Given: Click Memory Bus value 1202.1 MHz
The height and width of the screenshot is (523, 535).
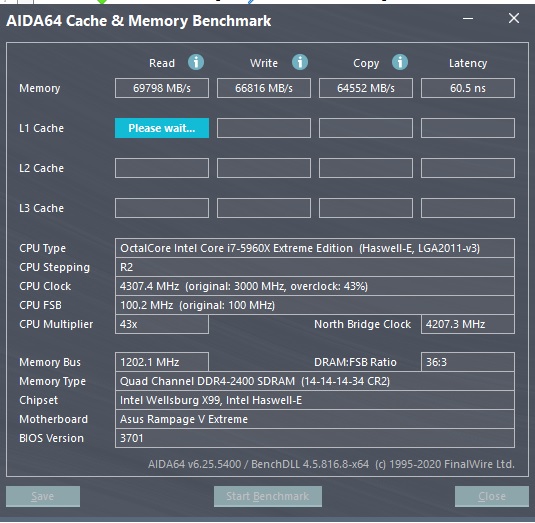Looking at the screenshot, I should (162, 362).
